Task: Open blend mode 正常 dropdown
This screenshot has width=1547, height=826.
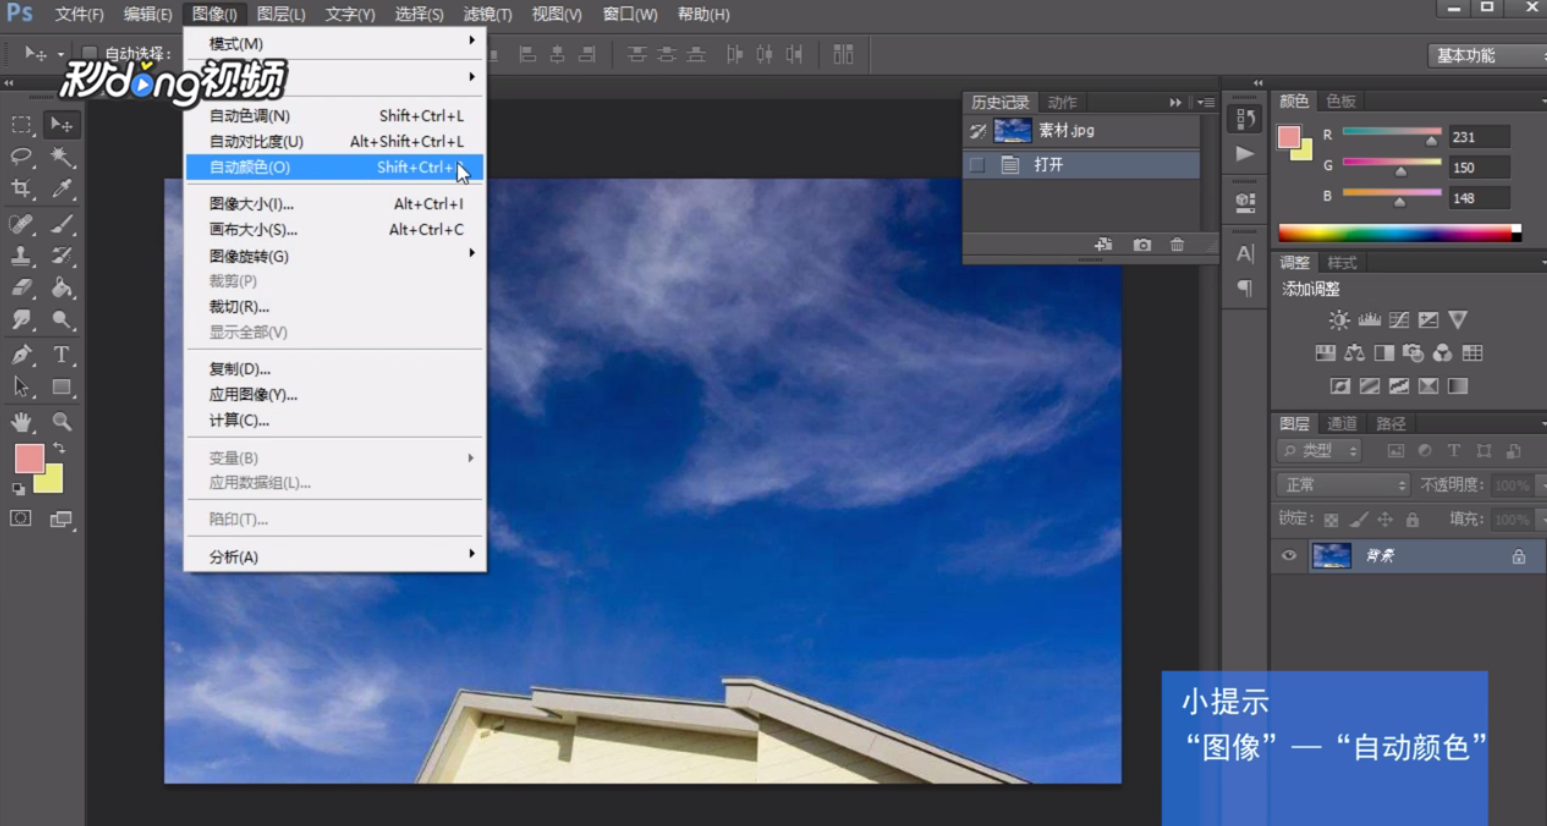Action: click(x=1344, y=485)
